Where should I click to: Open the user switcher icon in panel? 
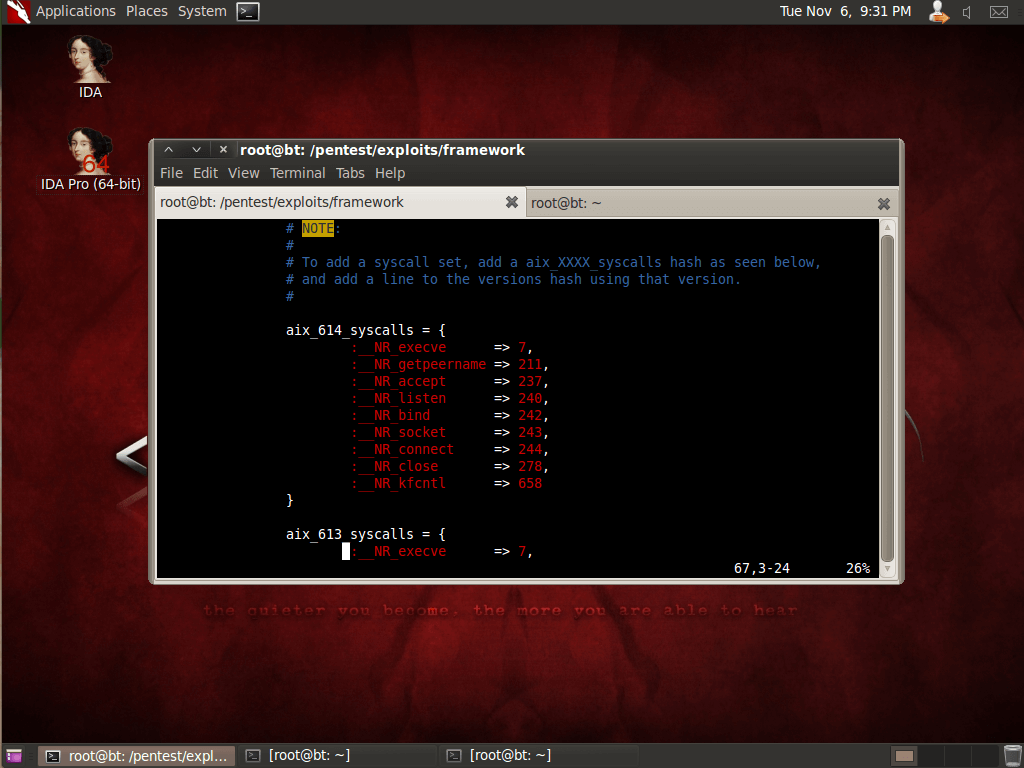[937, 12]
